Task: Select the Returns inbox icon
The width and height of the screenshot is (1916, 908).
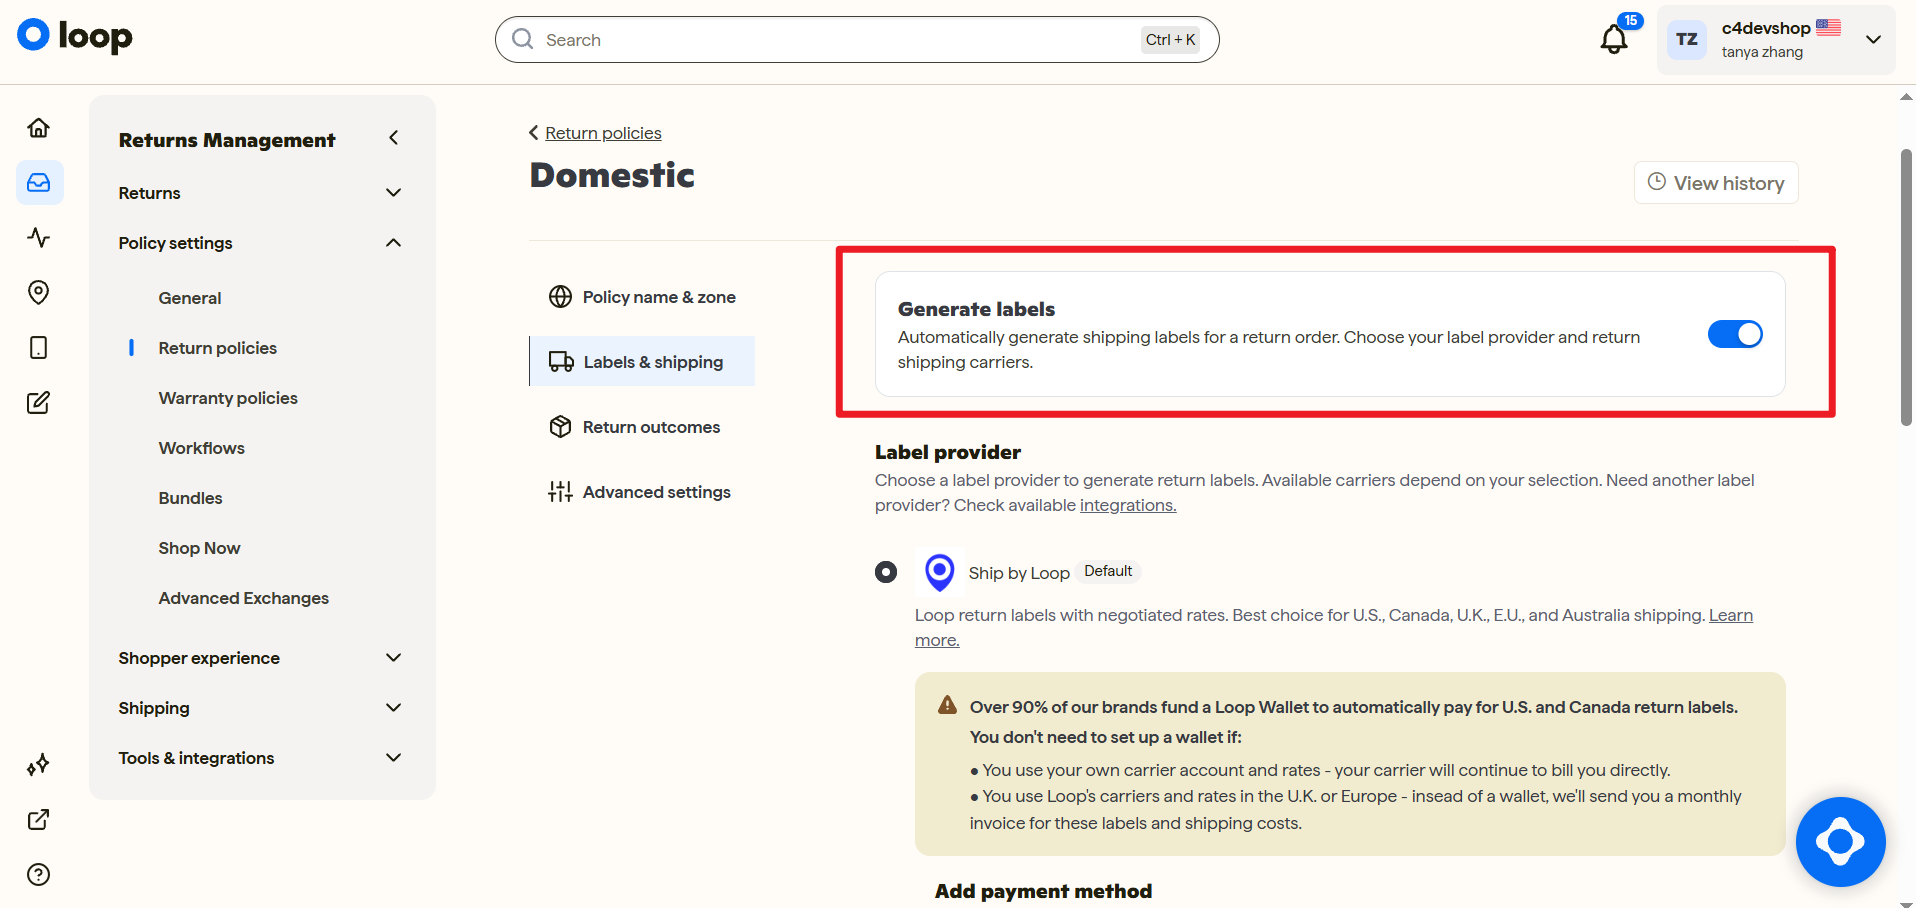Action: click(39, 183)
